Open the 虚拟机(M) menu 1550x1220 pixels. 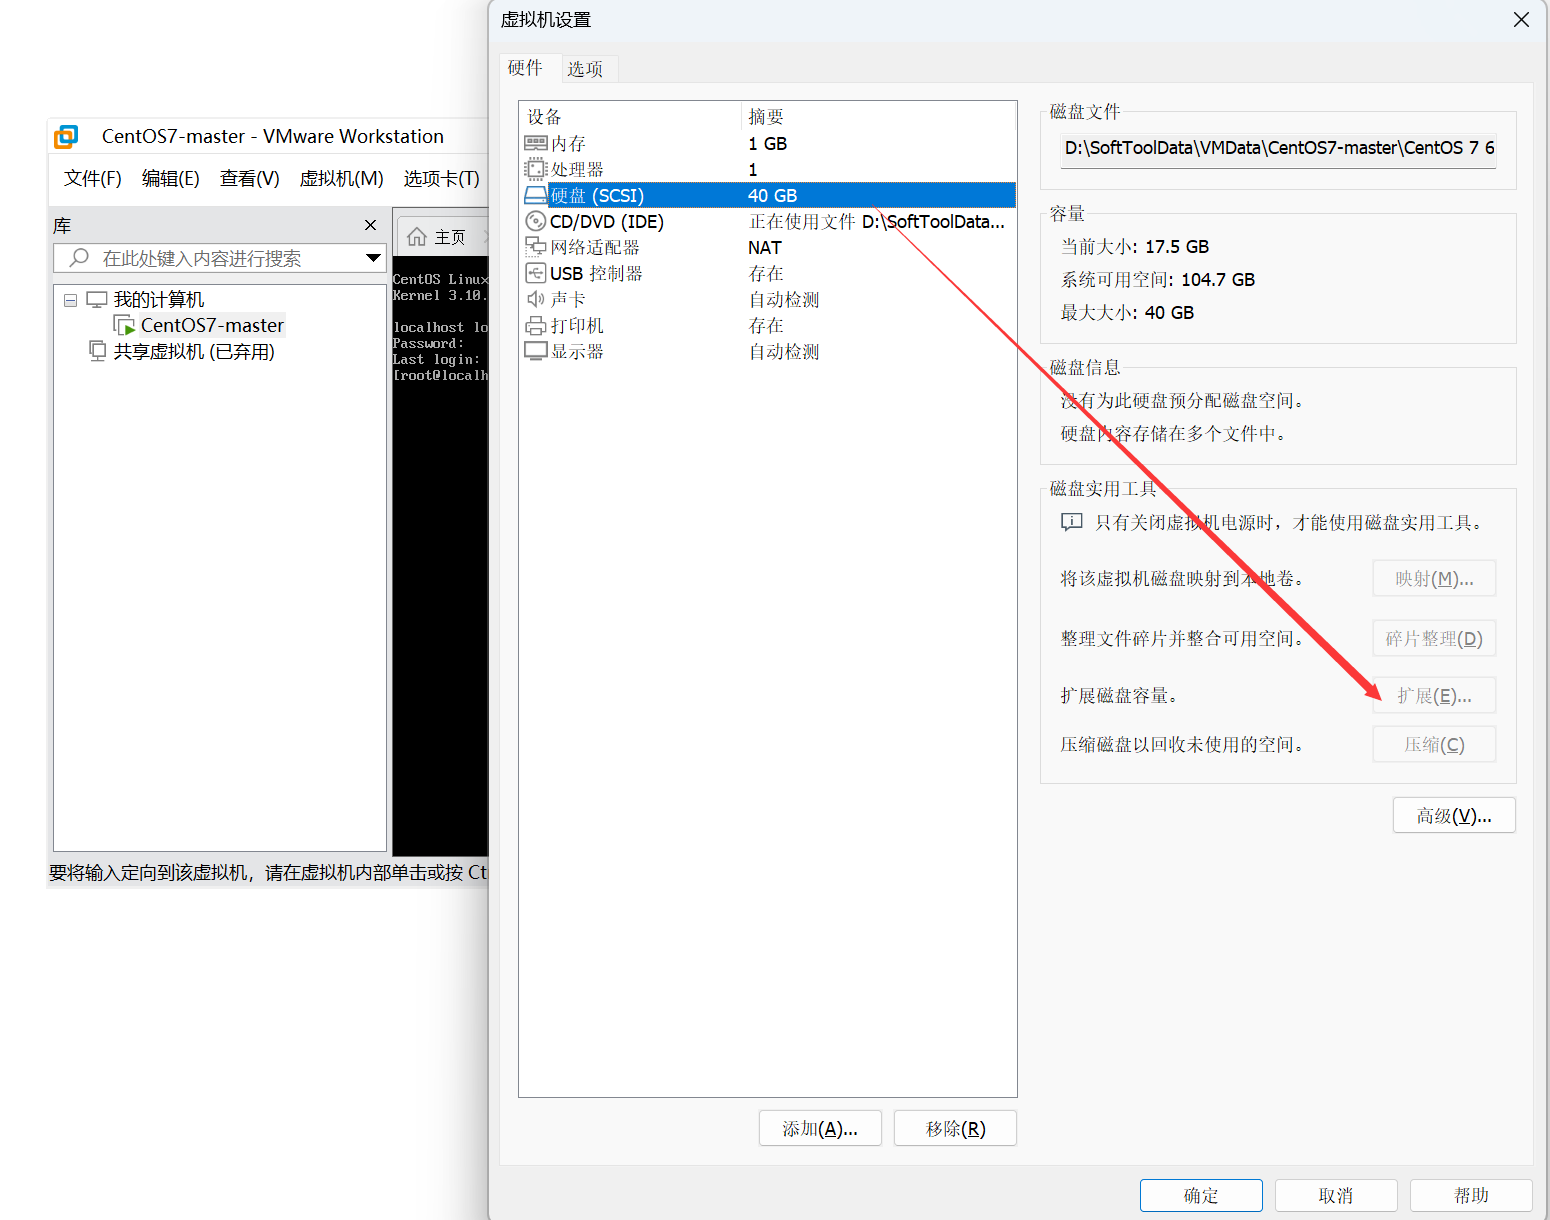[342, 179]
